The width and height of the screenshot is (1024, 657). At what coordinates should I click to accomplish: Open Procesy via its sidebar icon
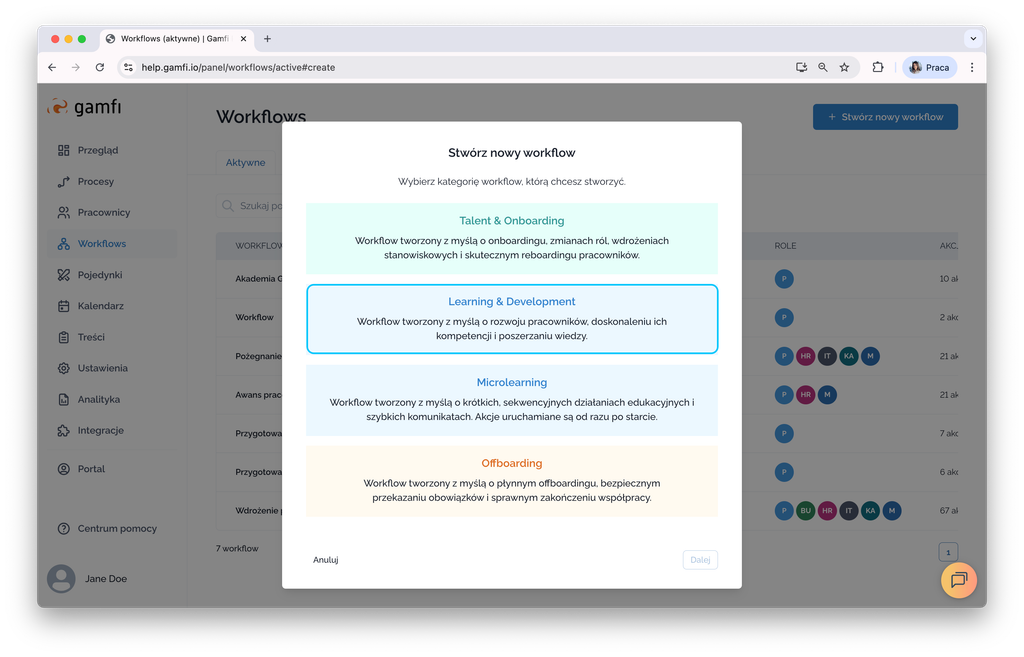click(x=64, y=182)
